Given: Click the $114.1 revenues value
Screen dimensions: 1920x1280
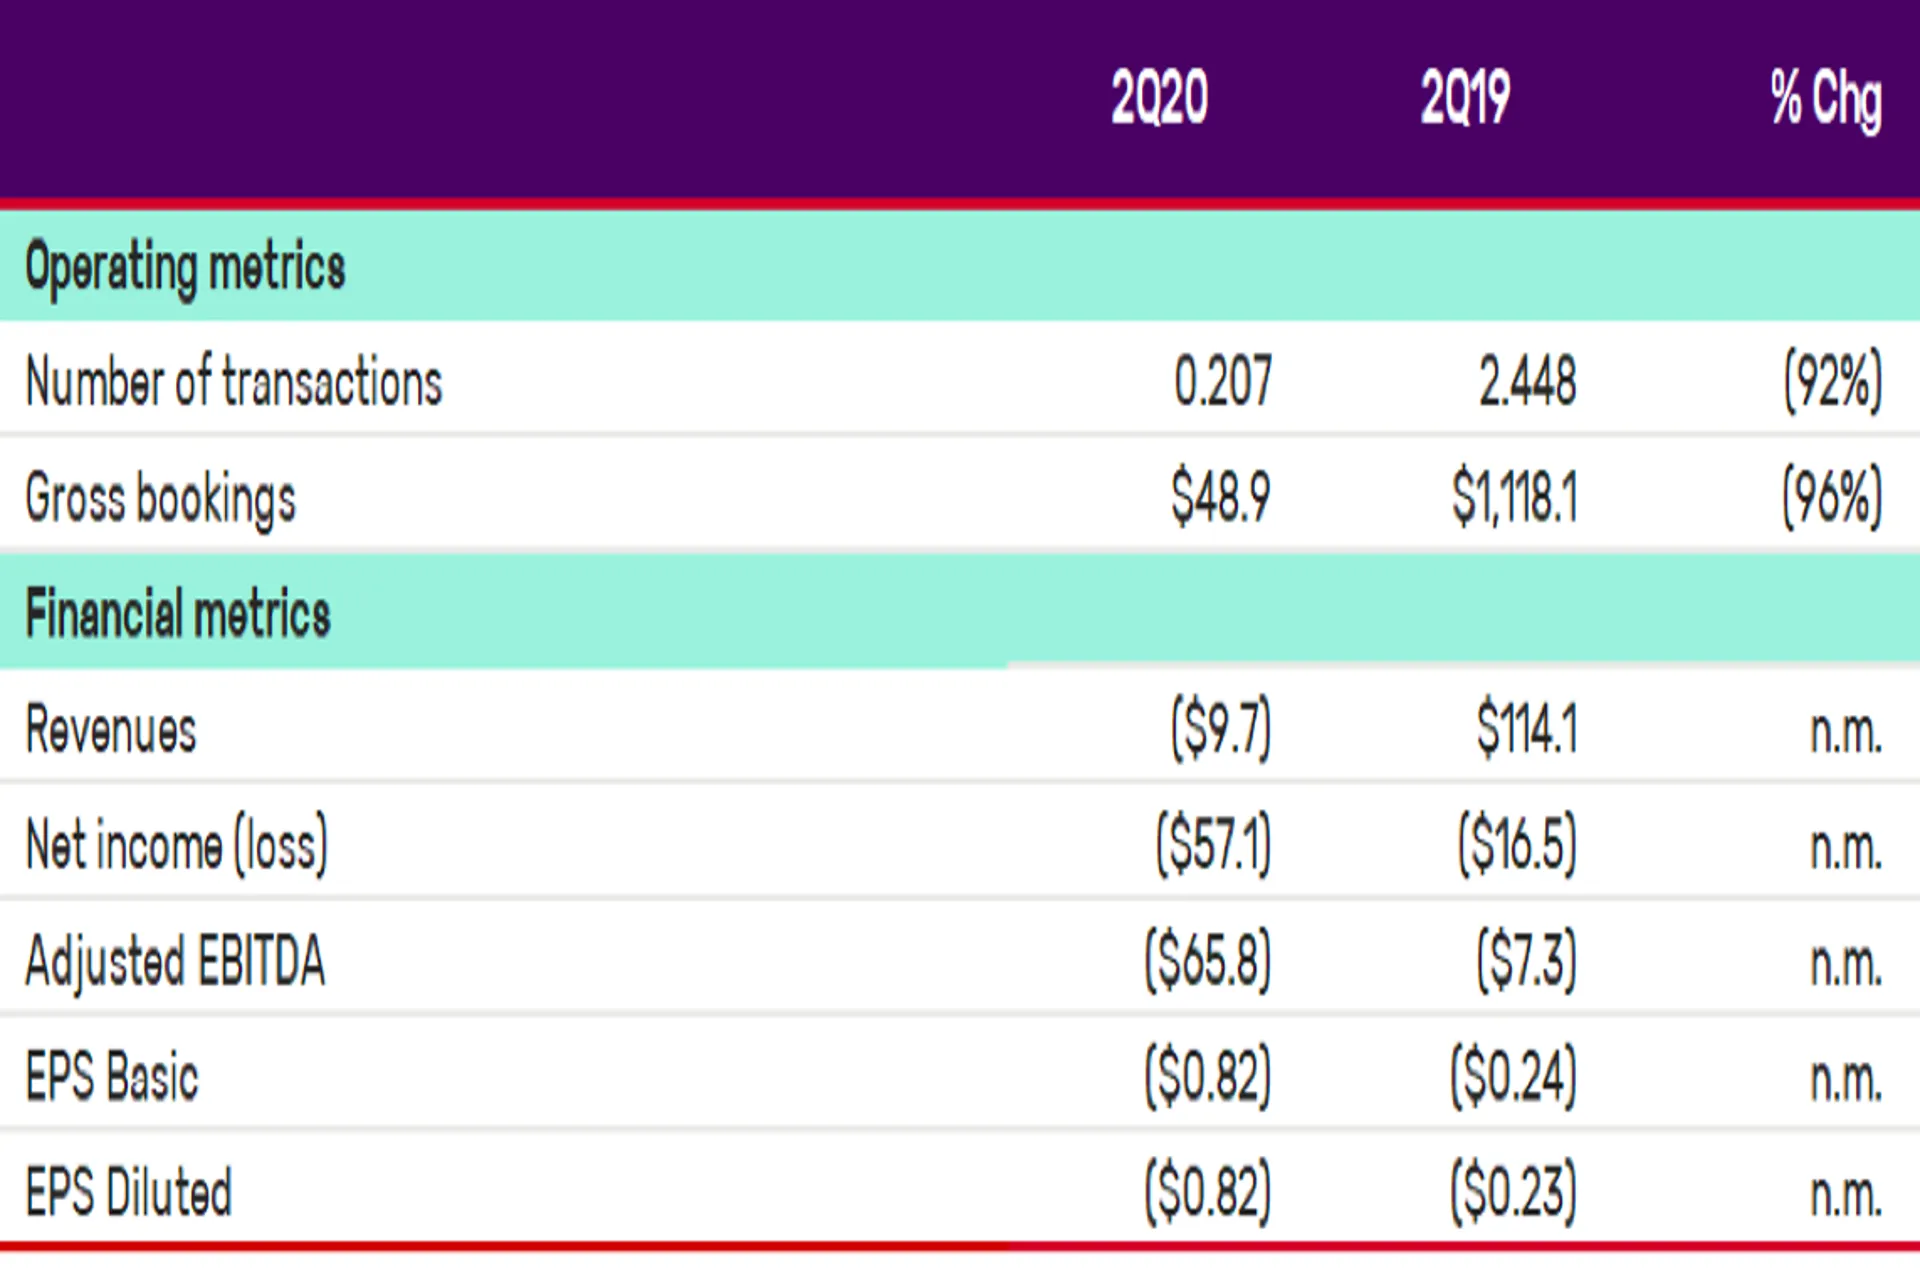Looking at the screenshot, I should [1528, 728].
